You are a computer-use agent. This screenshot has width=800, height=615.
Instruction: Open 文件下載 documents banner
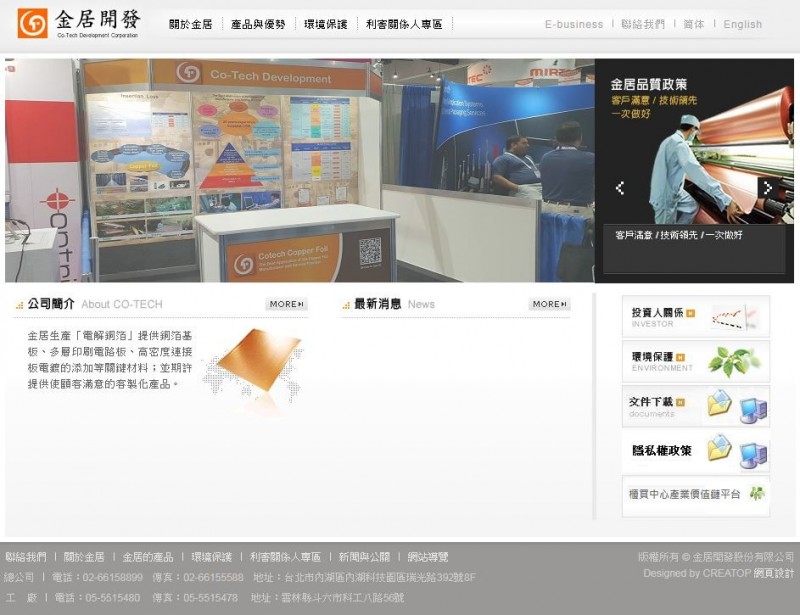pos(695,406)
